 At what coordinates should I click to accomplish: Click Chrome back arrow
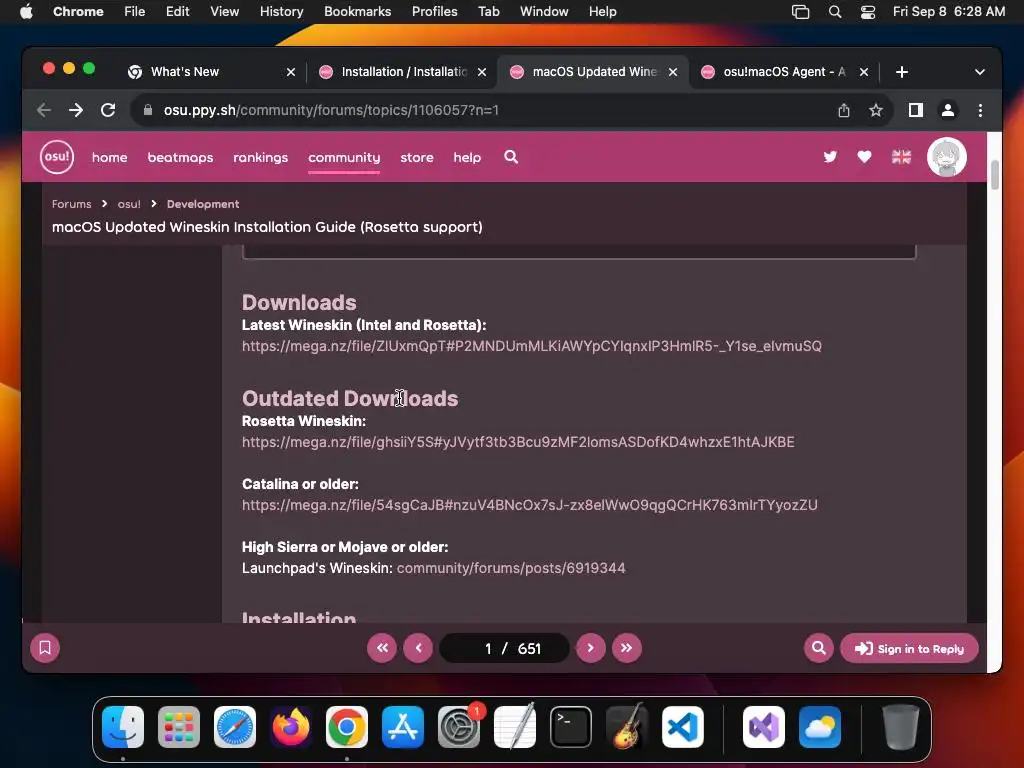point(44,110)
